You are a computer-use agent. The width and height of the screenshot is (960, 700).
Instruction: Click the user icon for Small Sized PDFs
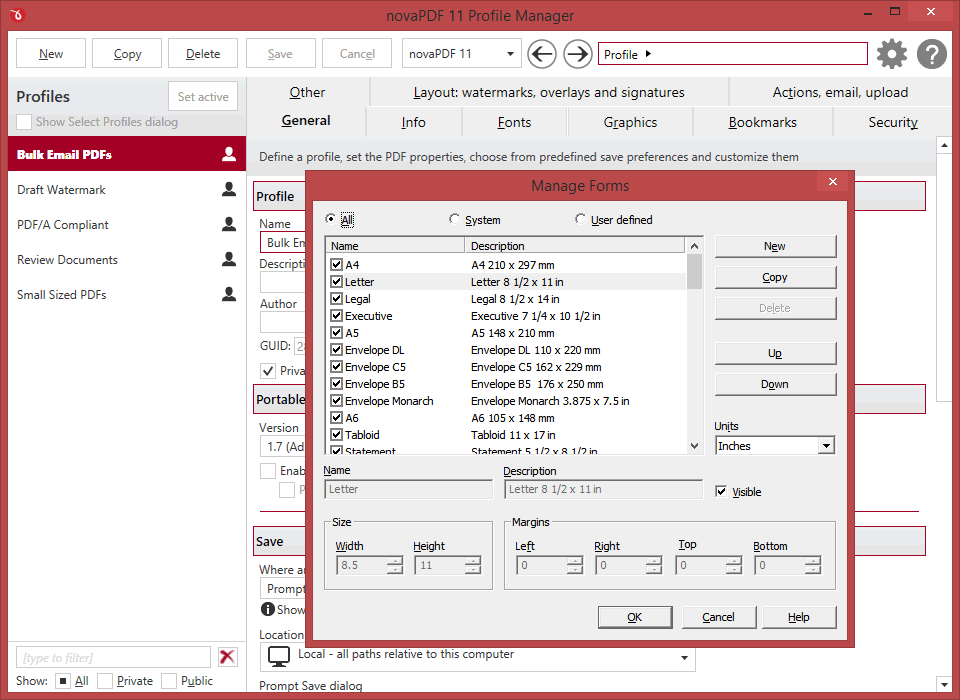coord(229,294)
